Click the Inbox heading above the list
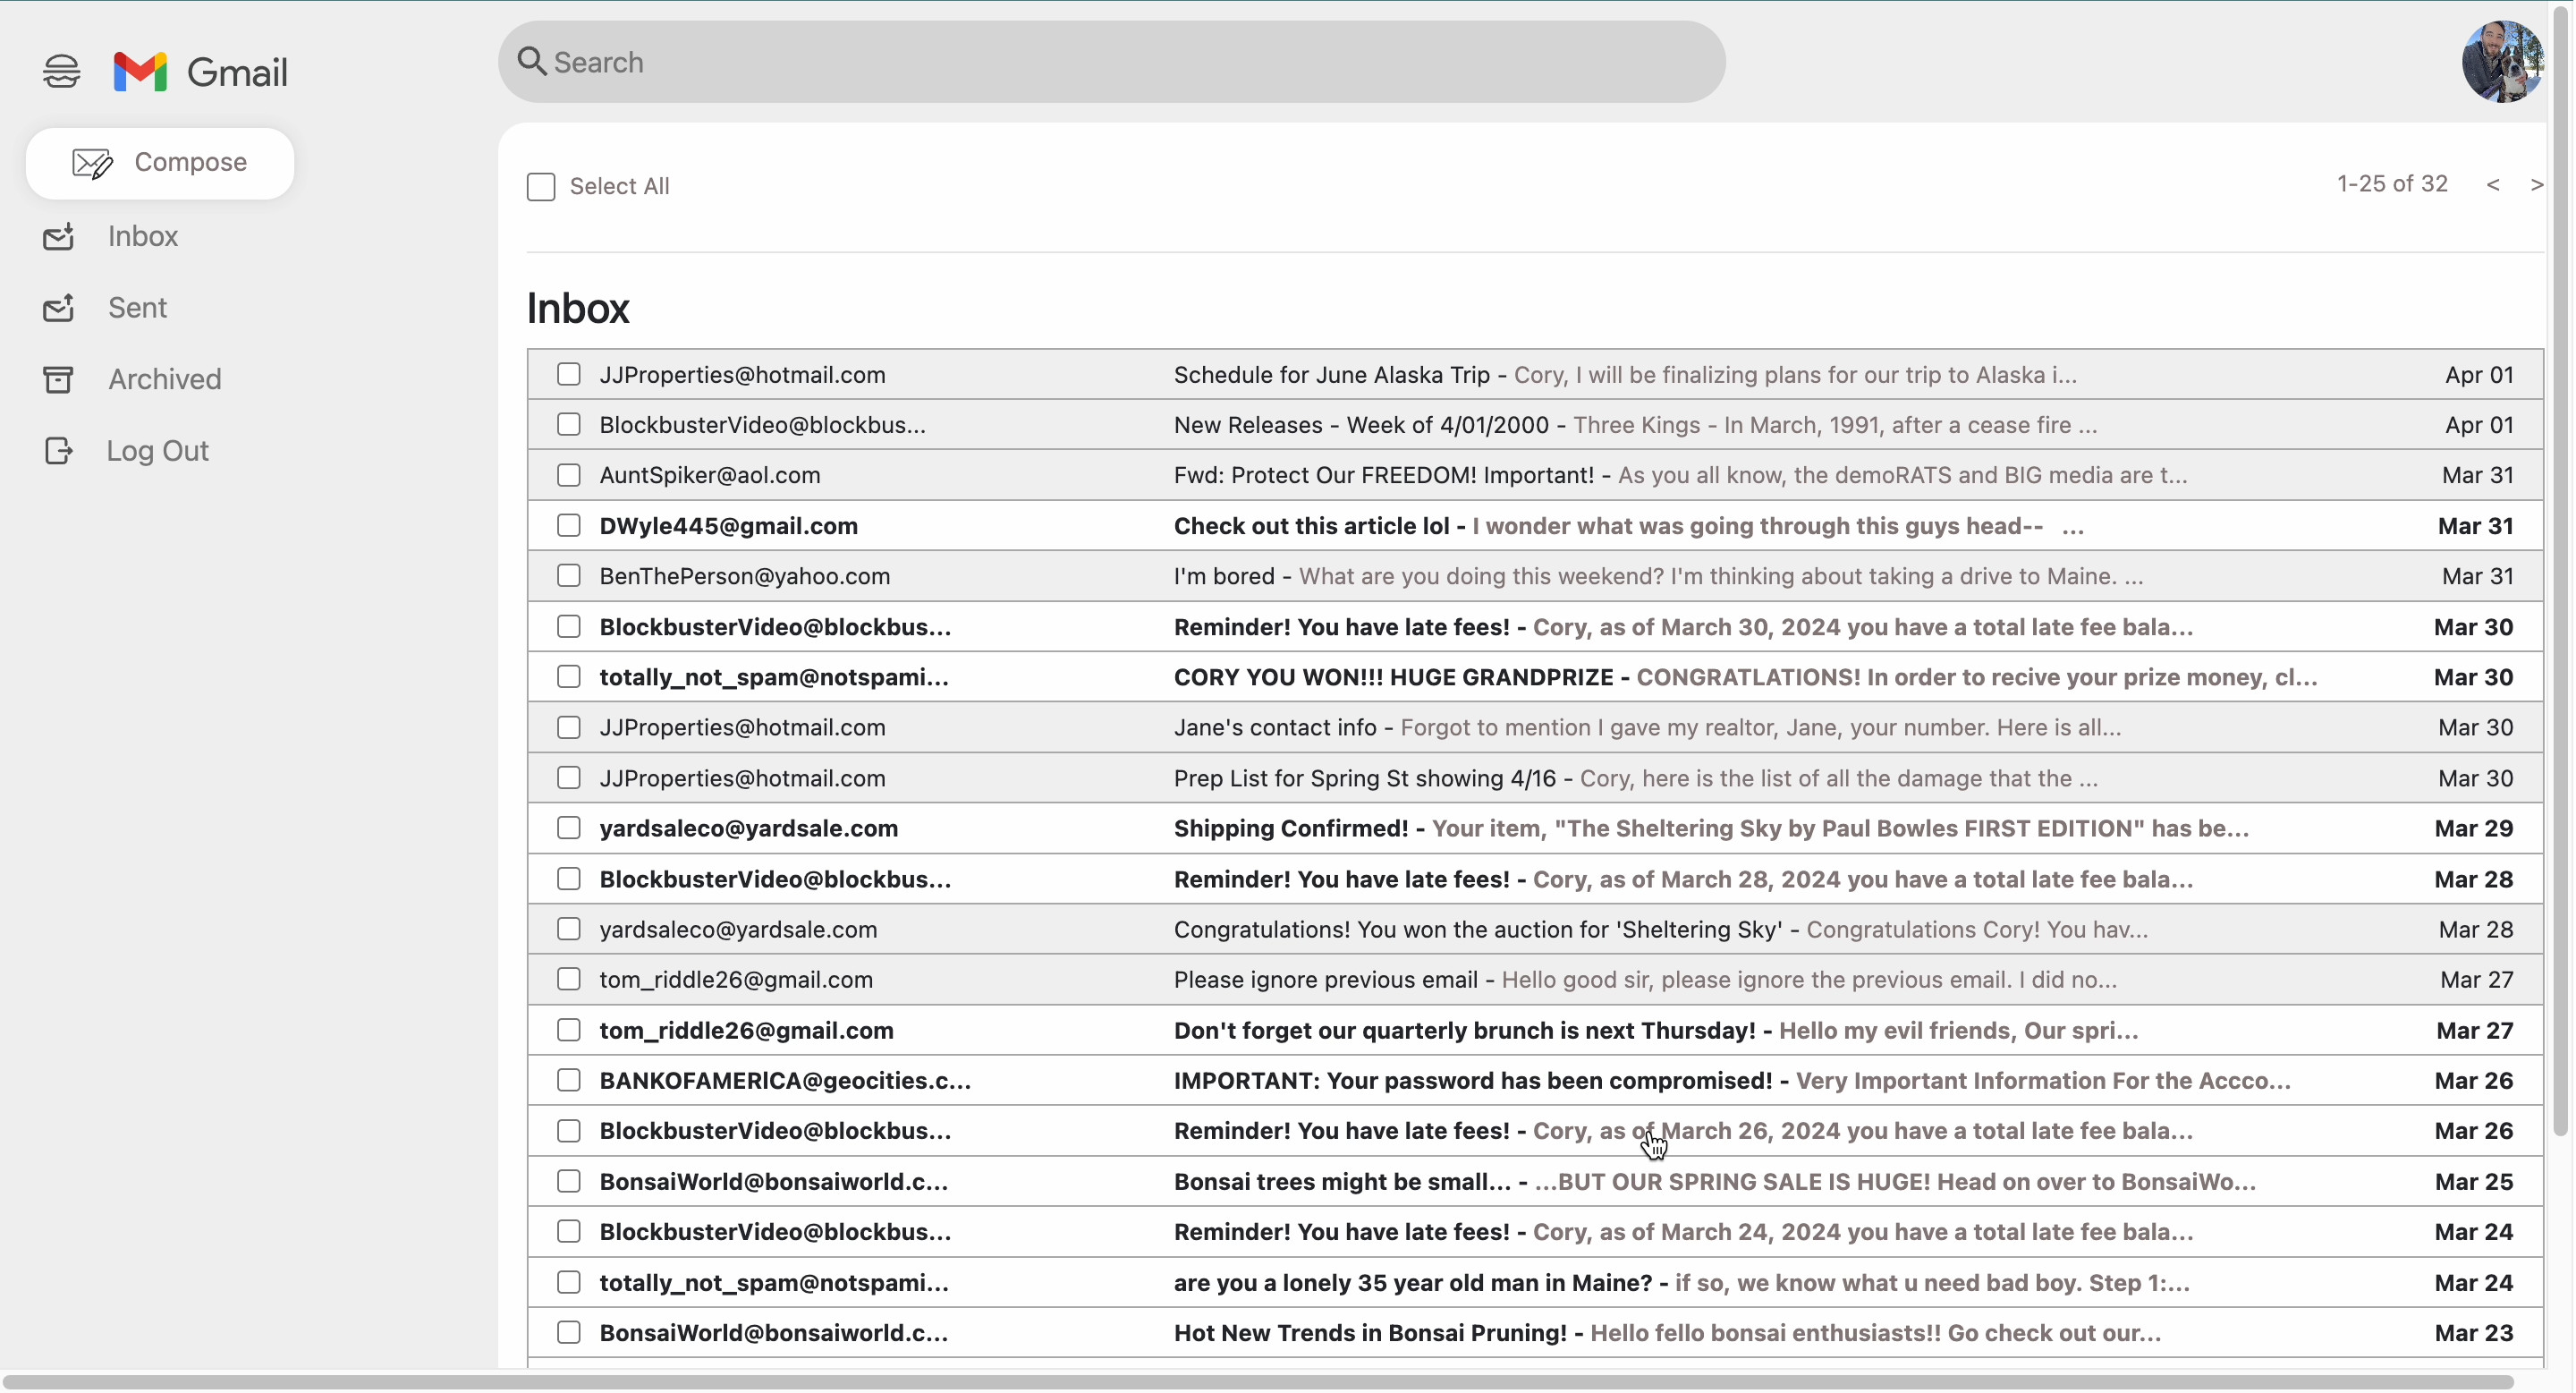 pyautogui.click(x=578, y=308)
